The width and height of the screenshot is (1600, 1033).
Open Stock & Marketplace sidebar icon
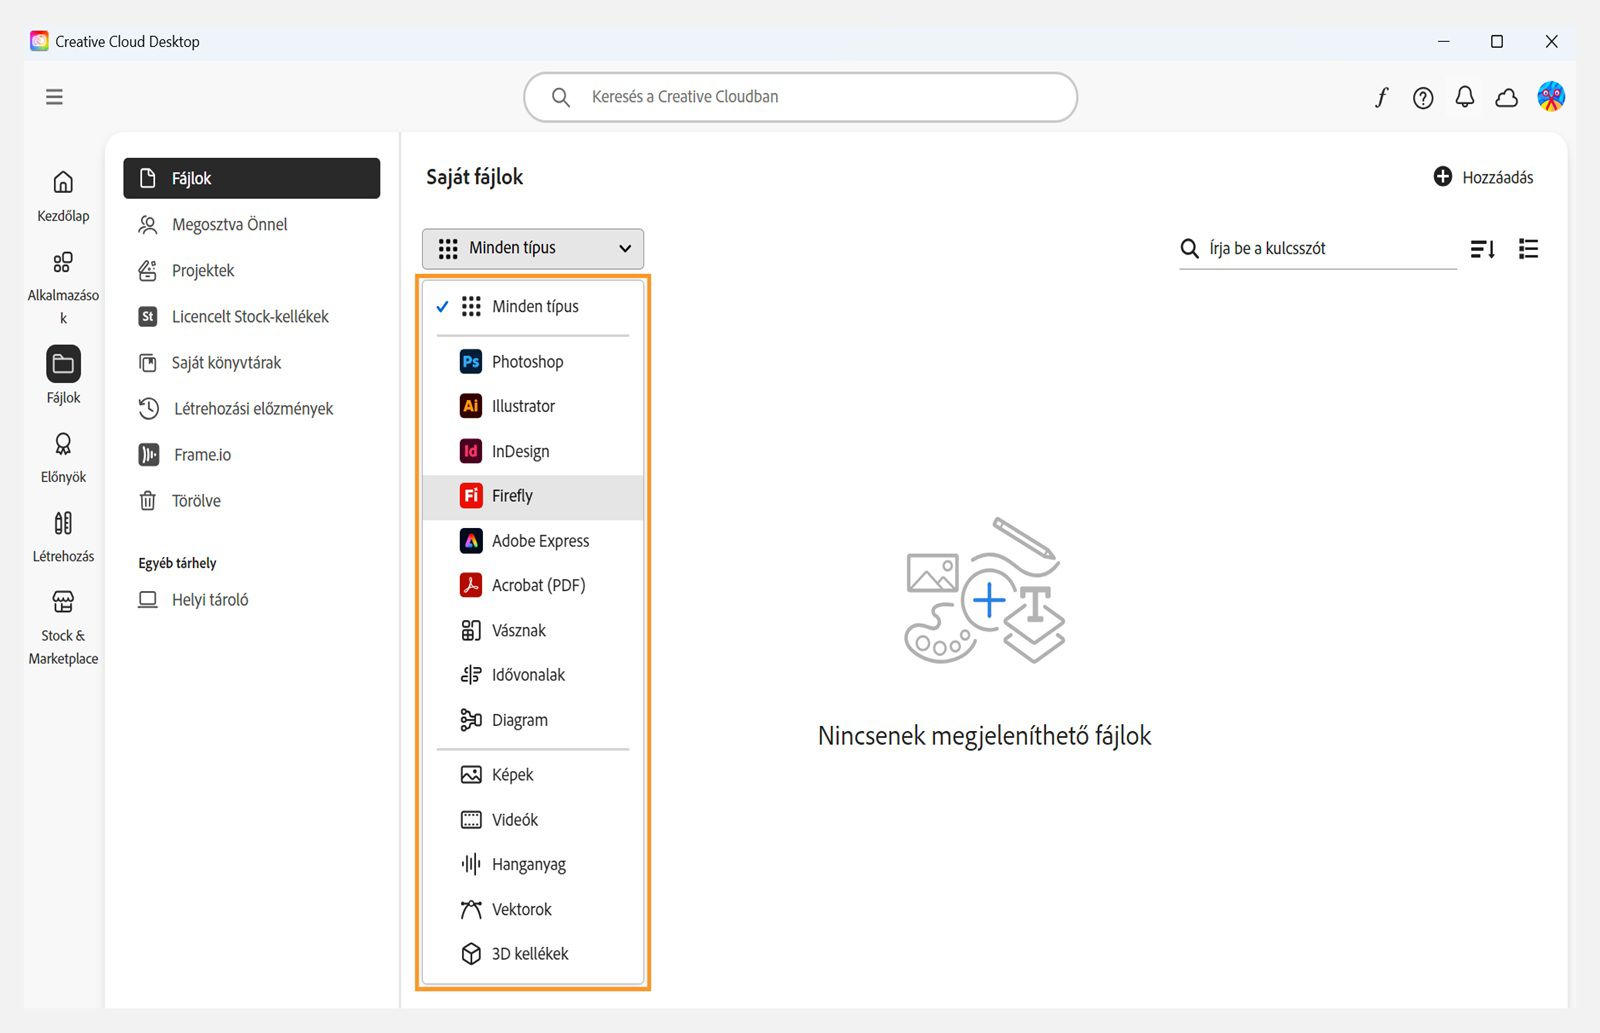tap(63, 601)
